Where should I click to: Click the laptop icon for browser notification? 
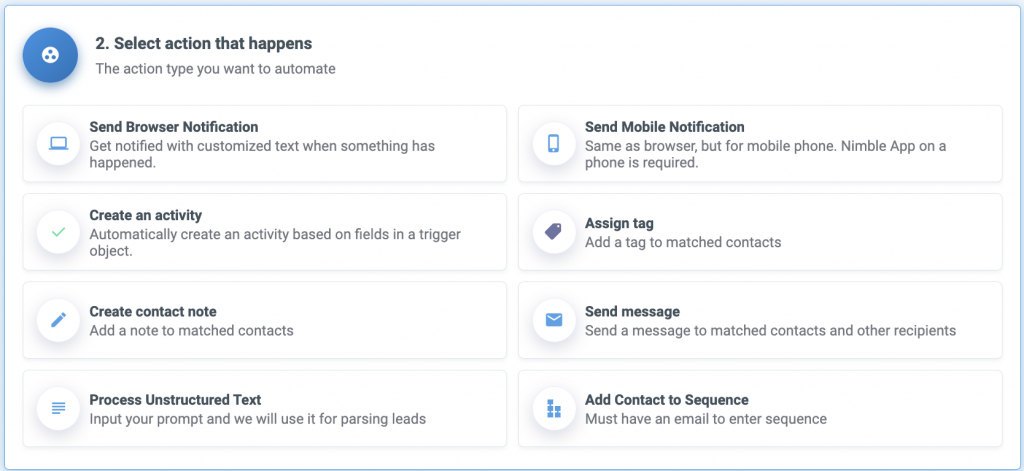pos(58,143)
